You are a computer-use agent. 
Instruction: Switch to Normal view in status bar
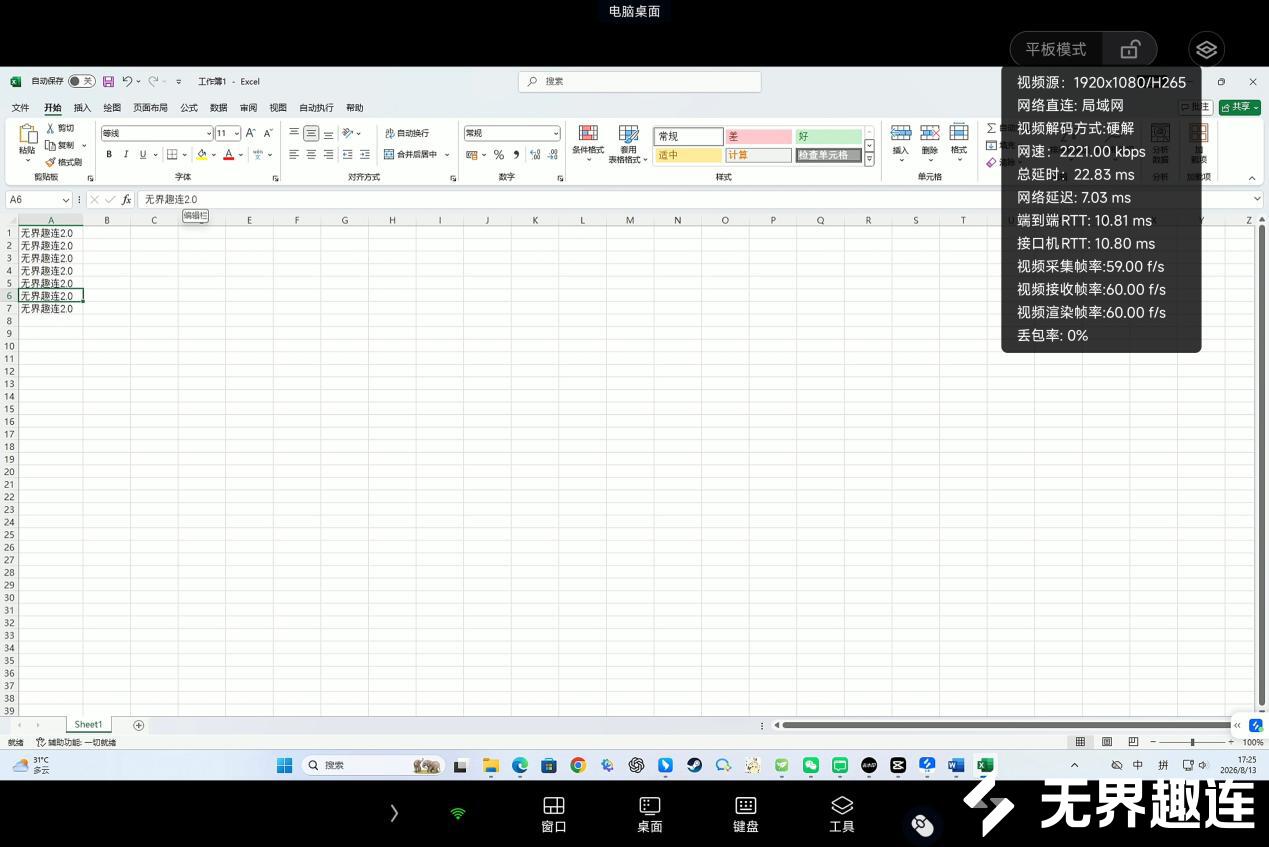1080,742
